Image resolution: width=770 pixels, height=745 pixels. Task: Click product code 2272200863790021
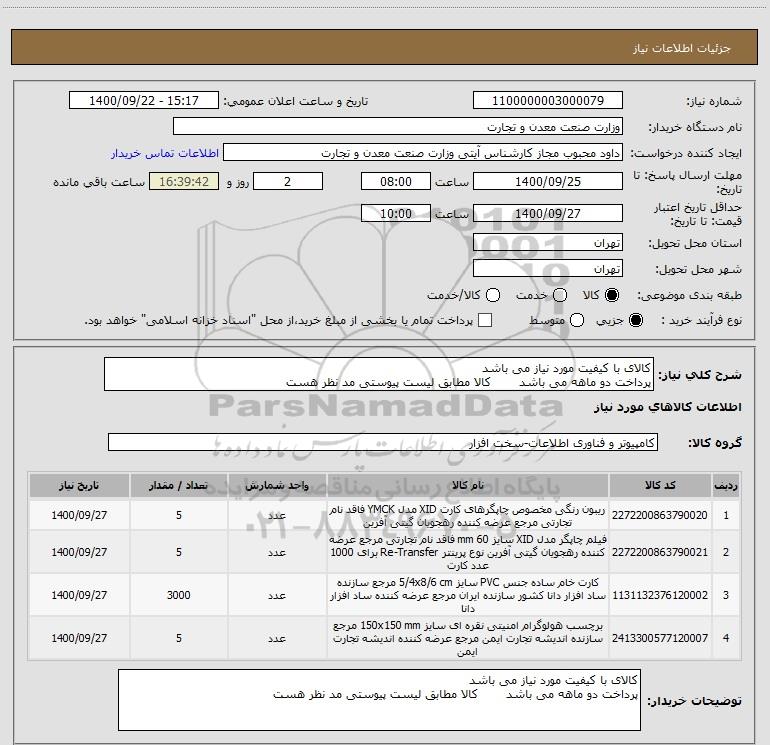click(x=660, y=552)
